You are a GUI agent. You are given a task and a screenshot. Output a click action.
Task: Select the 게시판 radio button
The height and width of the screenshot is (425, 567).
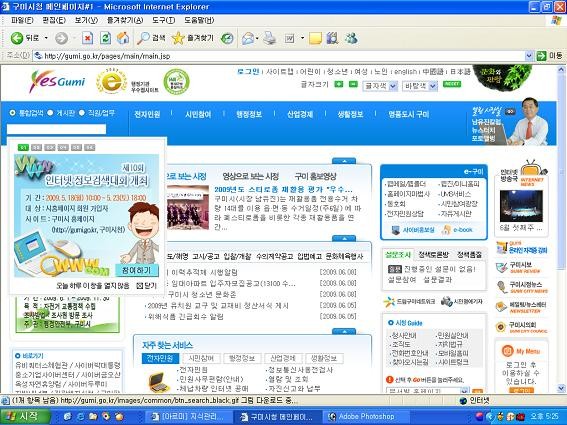pos(50,113)
